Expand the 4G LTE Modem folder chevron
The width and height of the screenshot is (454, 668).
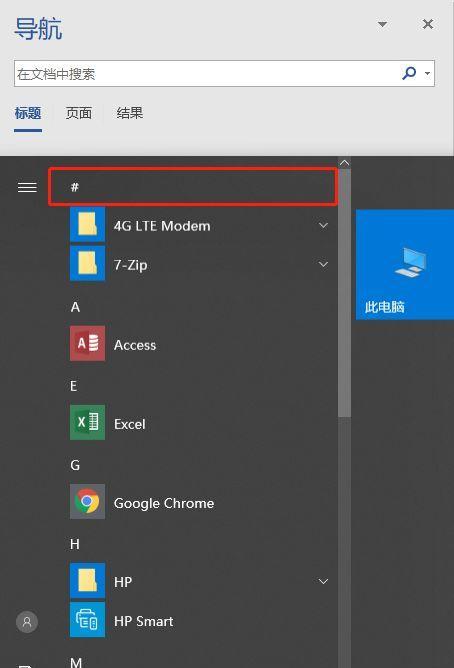click(323, 225)
